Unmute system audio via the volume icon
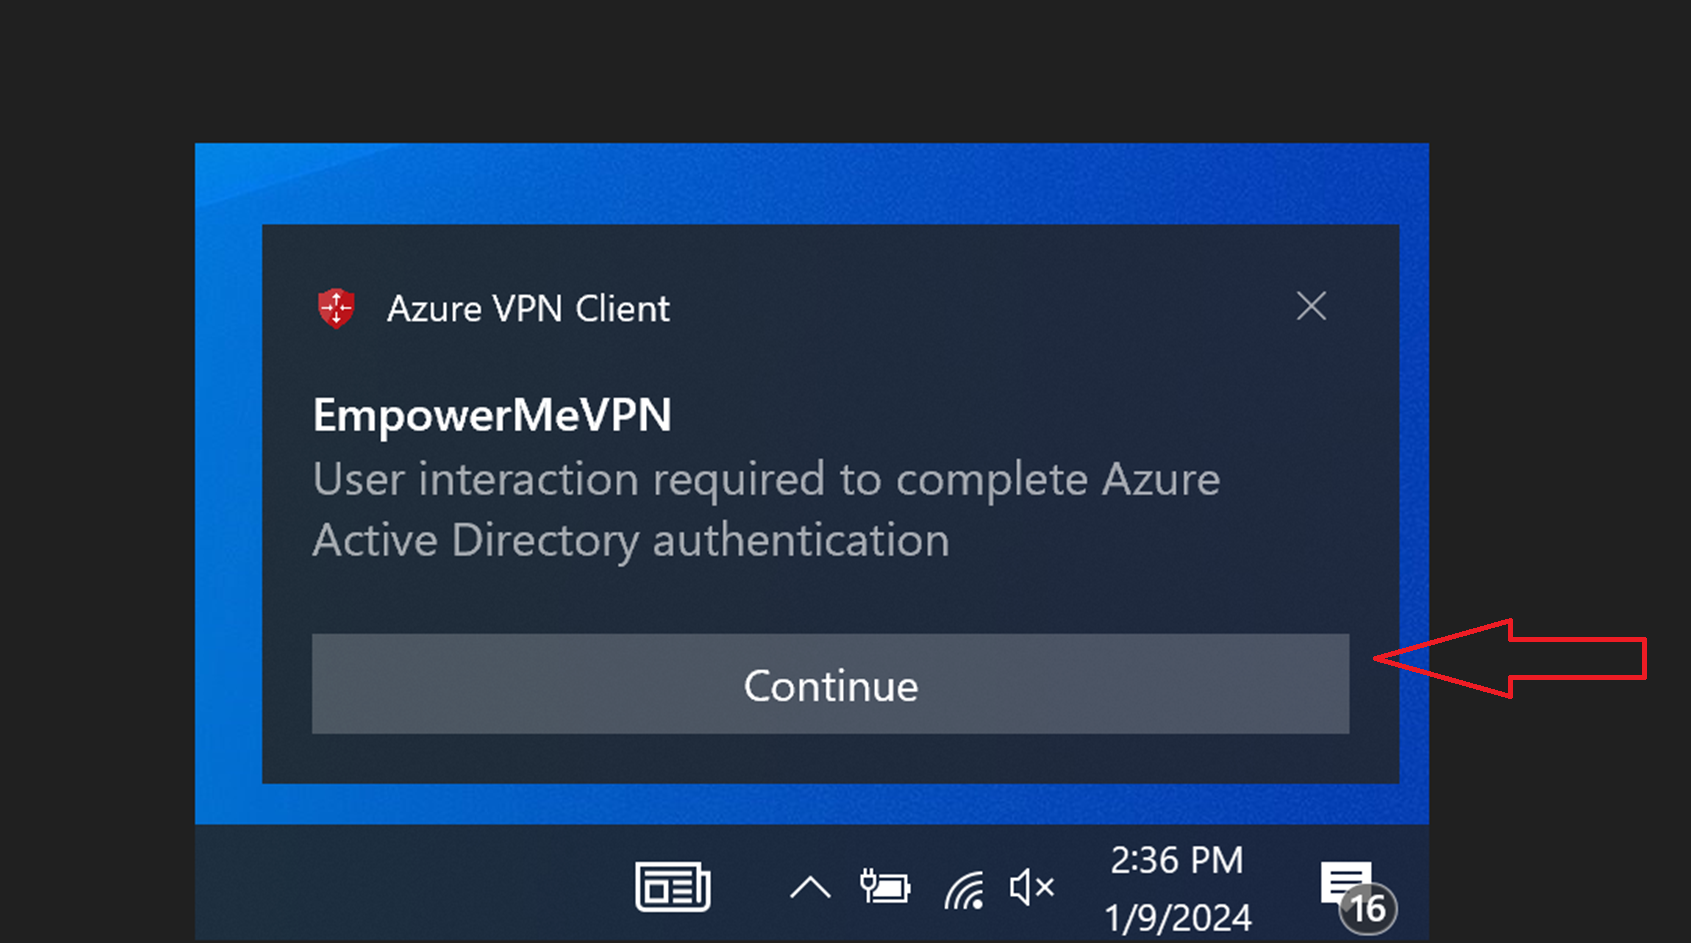This screenshot has height=943, width=1691. point(1033,886)
